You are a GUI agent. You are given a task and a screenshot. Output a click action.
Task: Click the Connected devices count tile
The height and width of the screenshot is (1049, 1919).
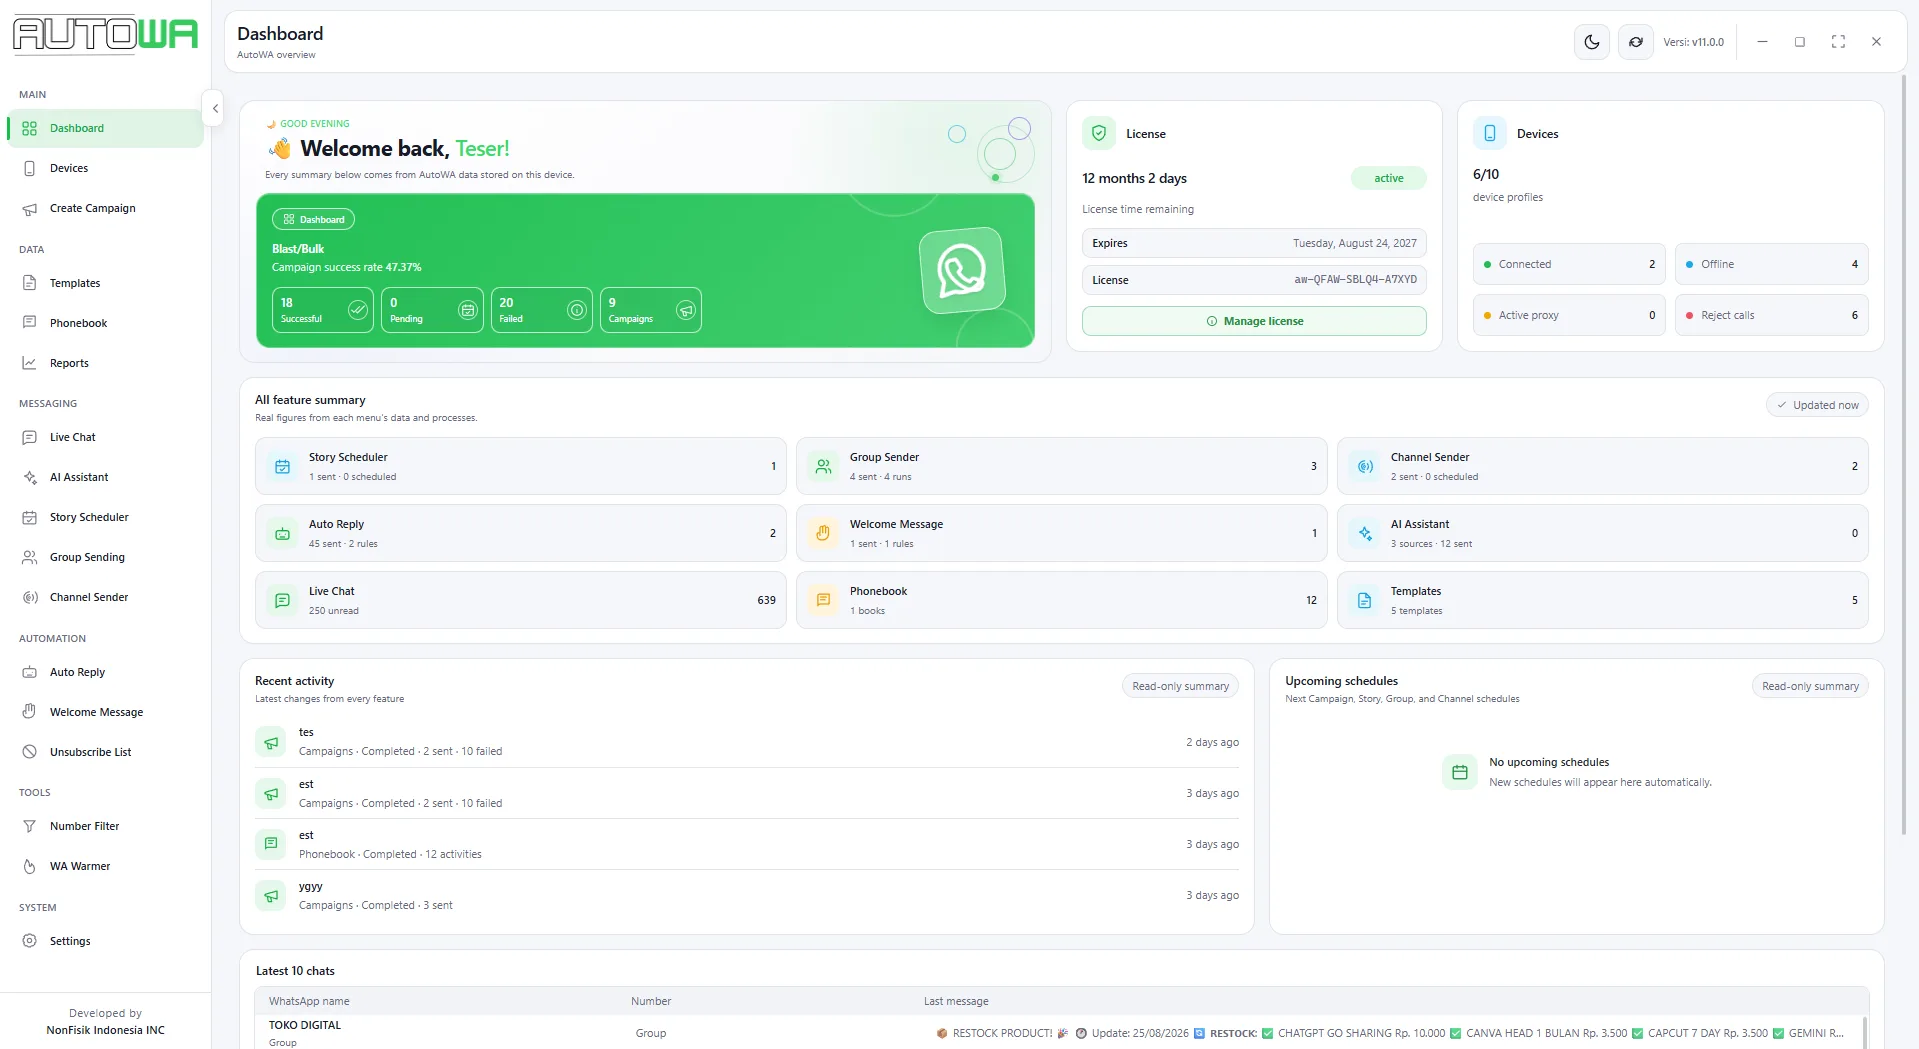pyautogui.click(x=1569, y=264)
